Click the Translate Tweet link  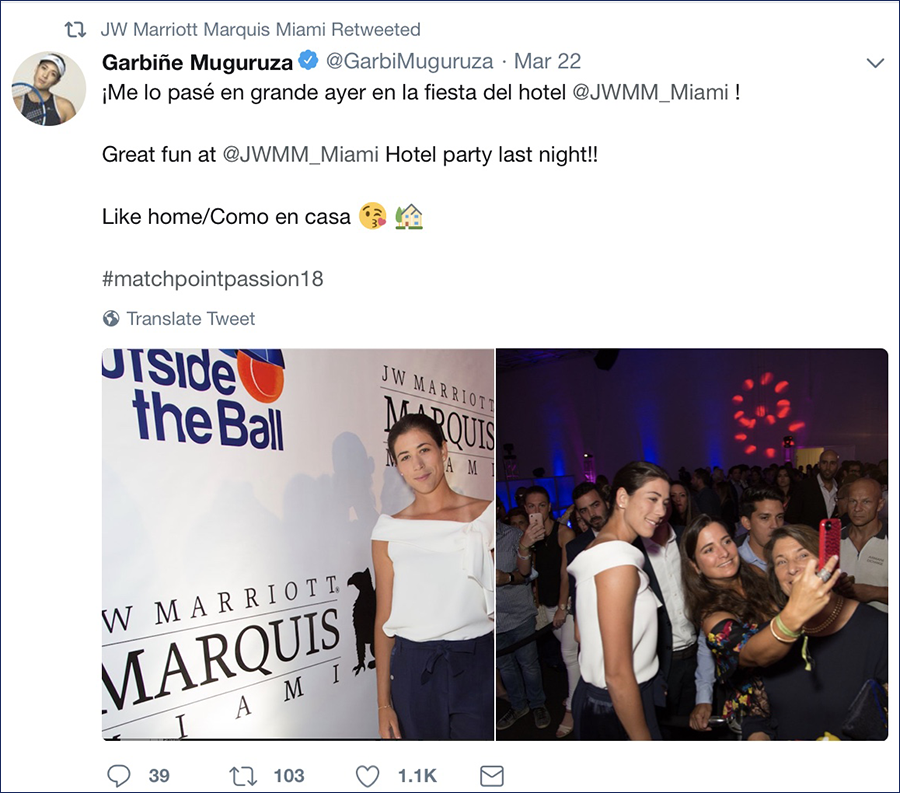tap(191, 318)
